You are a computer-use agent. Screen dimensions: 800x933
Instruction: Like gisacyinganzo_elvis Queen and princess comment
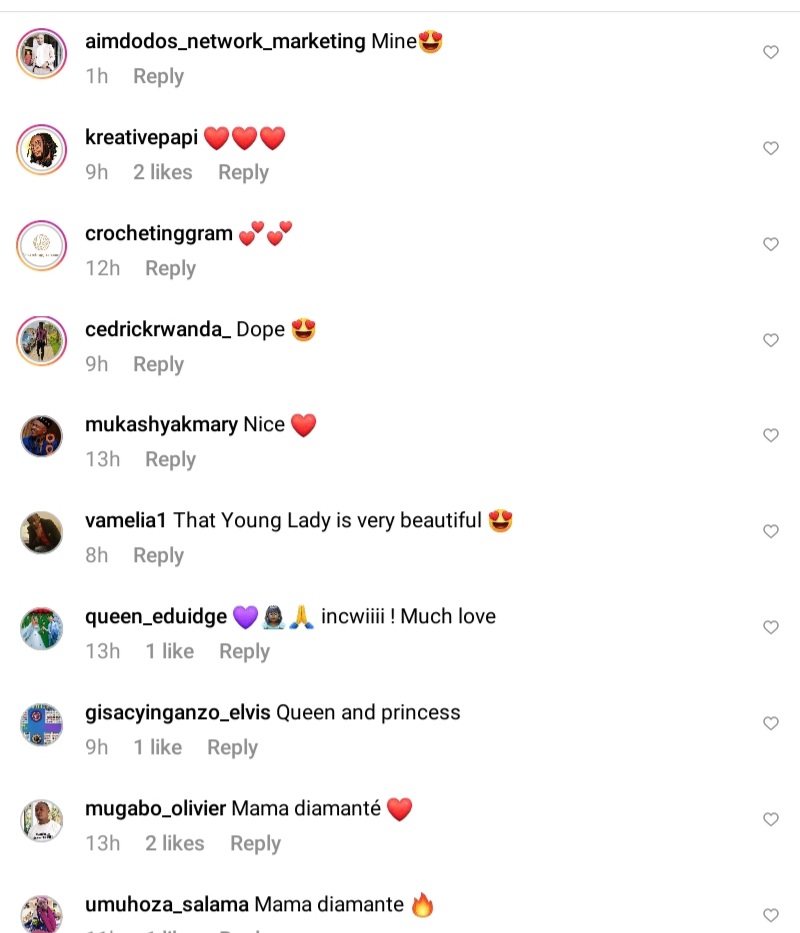771,724
